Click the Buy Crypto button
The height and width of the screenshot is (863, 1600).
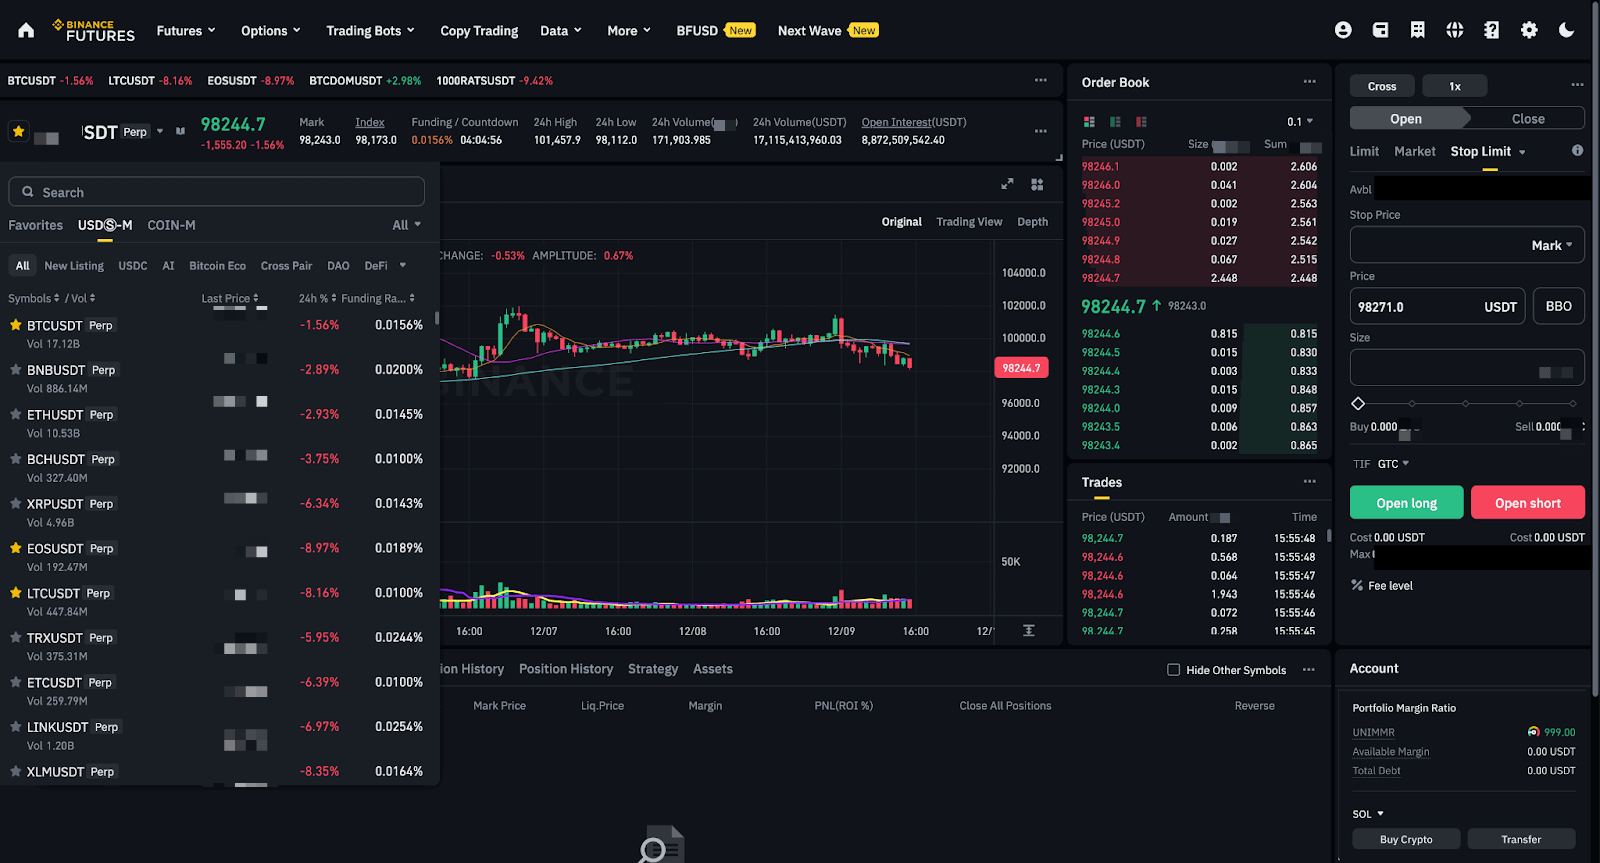pos(1406,839)
